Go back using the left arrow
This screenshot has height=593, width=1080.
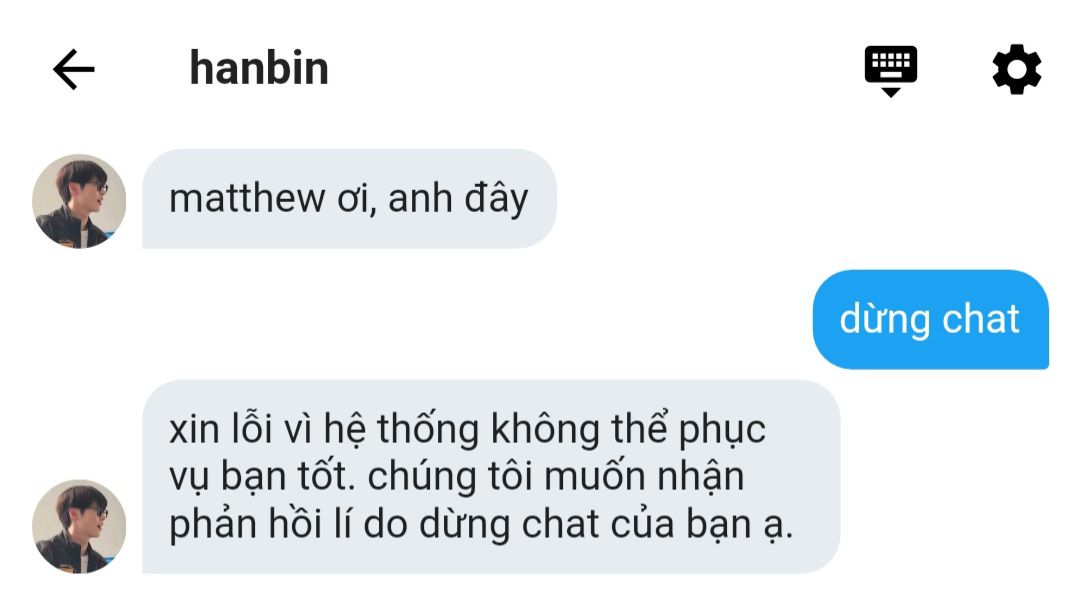click(x=74, y=69)
